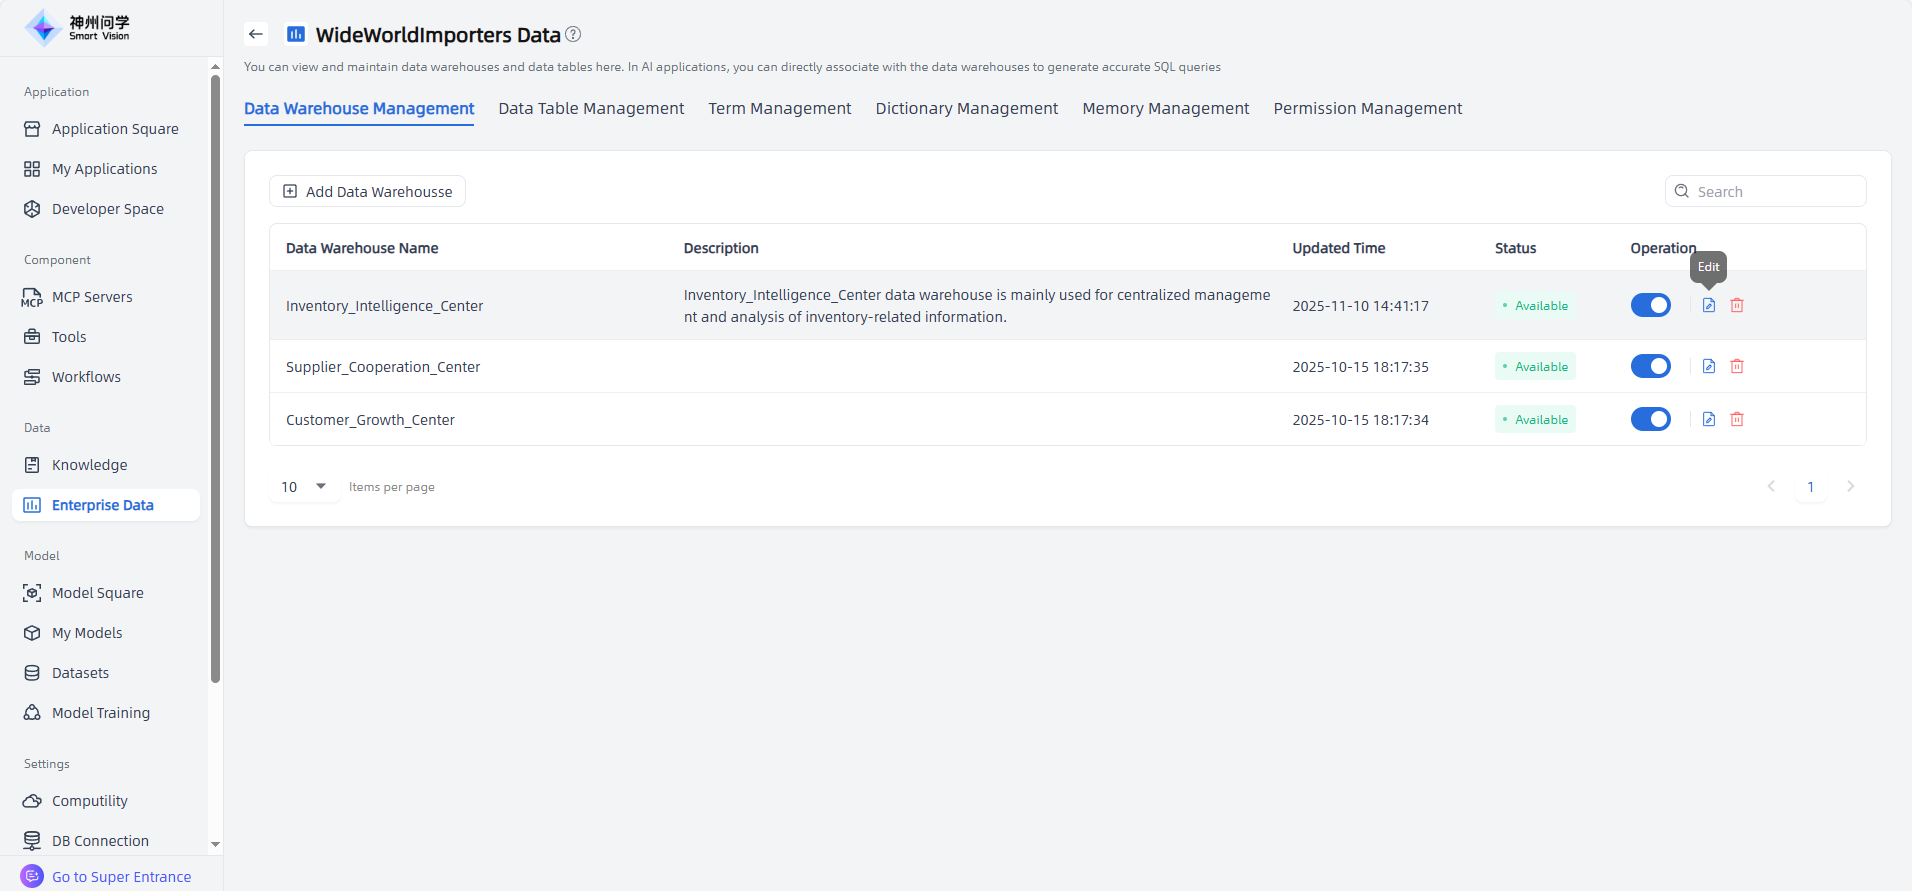Click the Add Data Warehouse button
This screenshot has width=1912, height=891.
(x=367, y=191)
